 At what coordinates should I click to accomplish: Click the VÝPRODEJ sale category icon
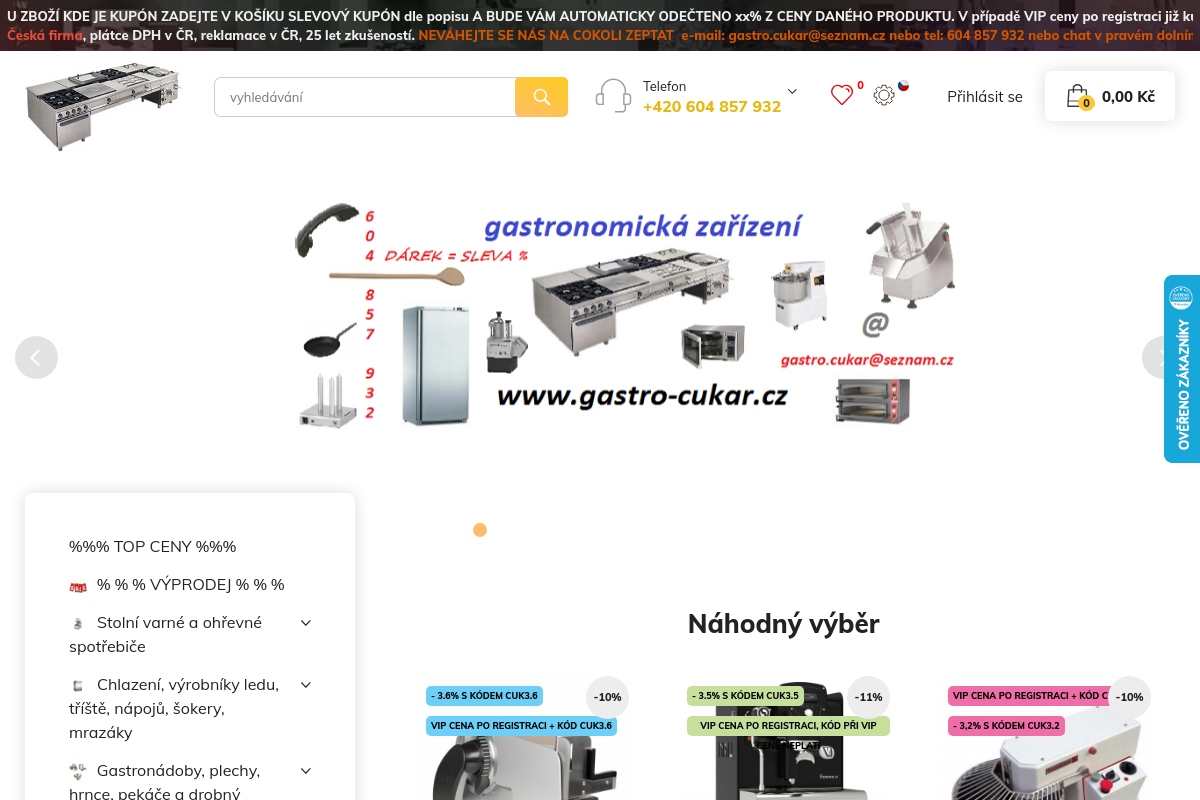pos(78,586)
